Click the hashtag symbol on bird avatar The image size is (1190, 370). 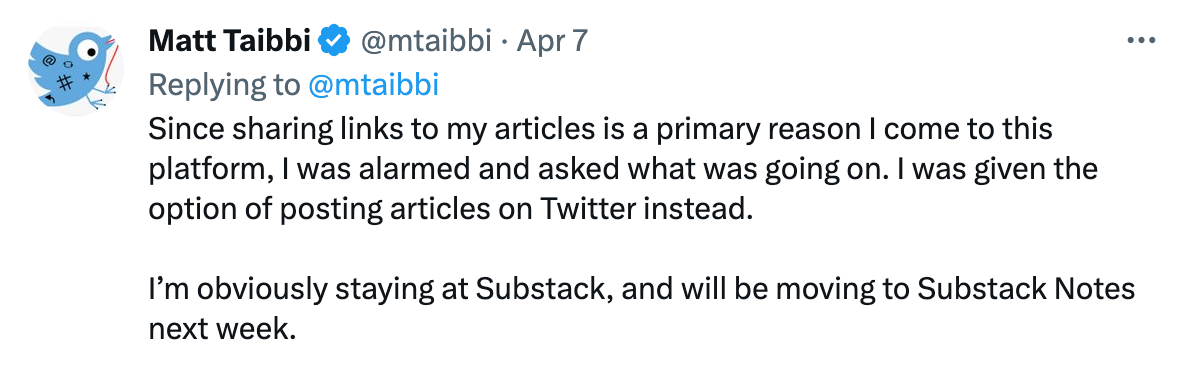[65, 84]
